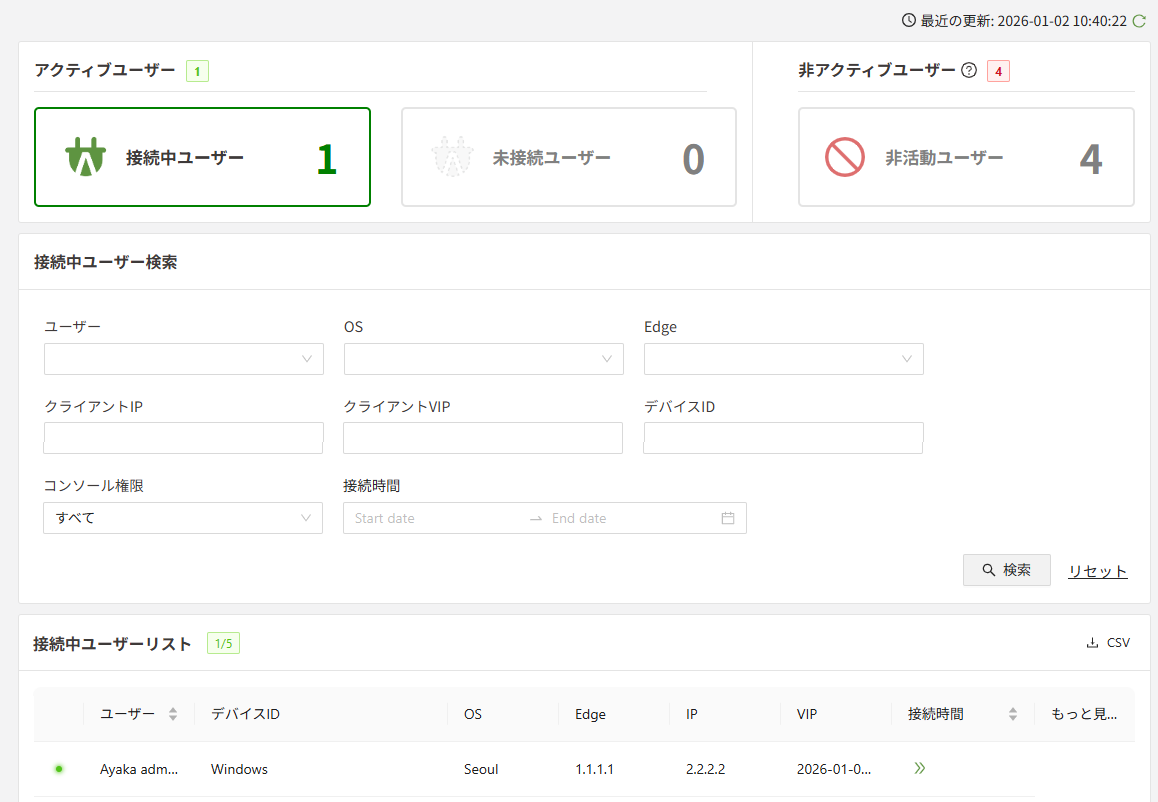The width and height of the screenshot is (1158, 802).
Task: Select the 非活動ユーザー card
Action: point(965,157)
